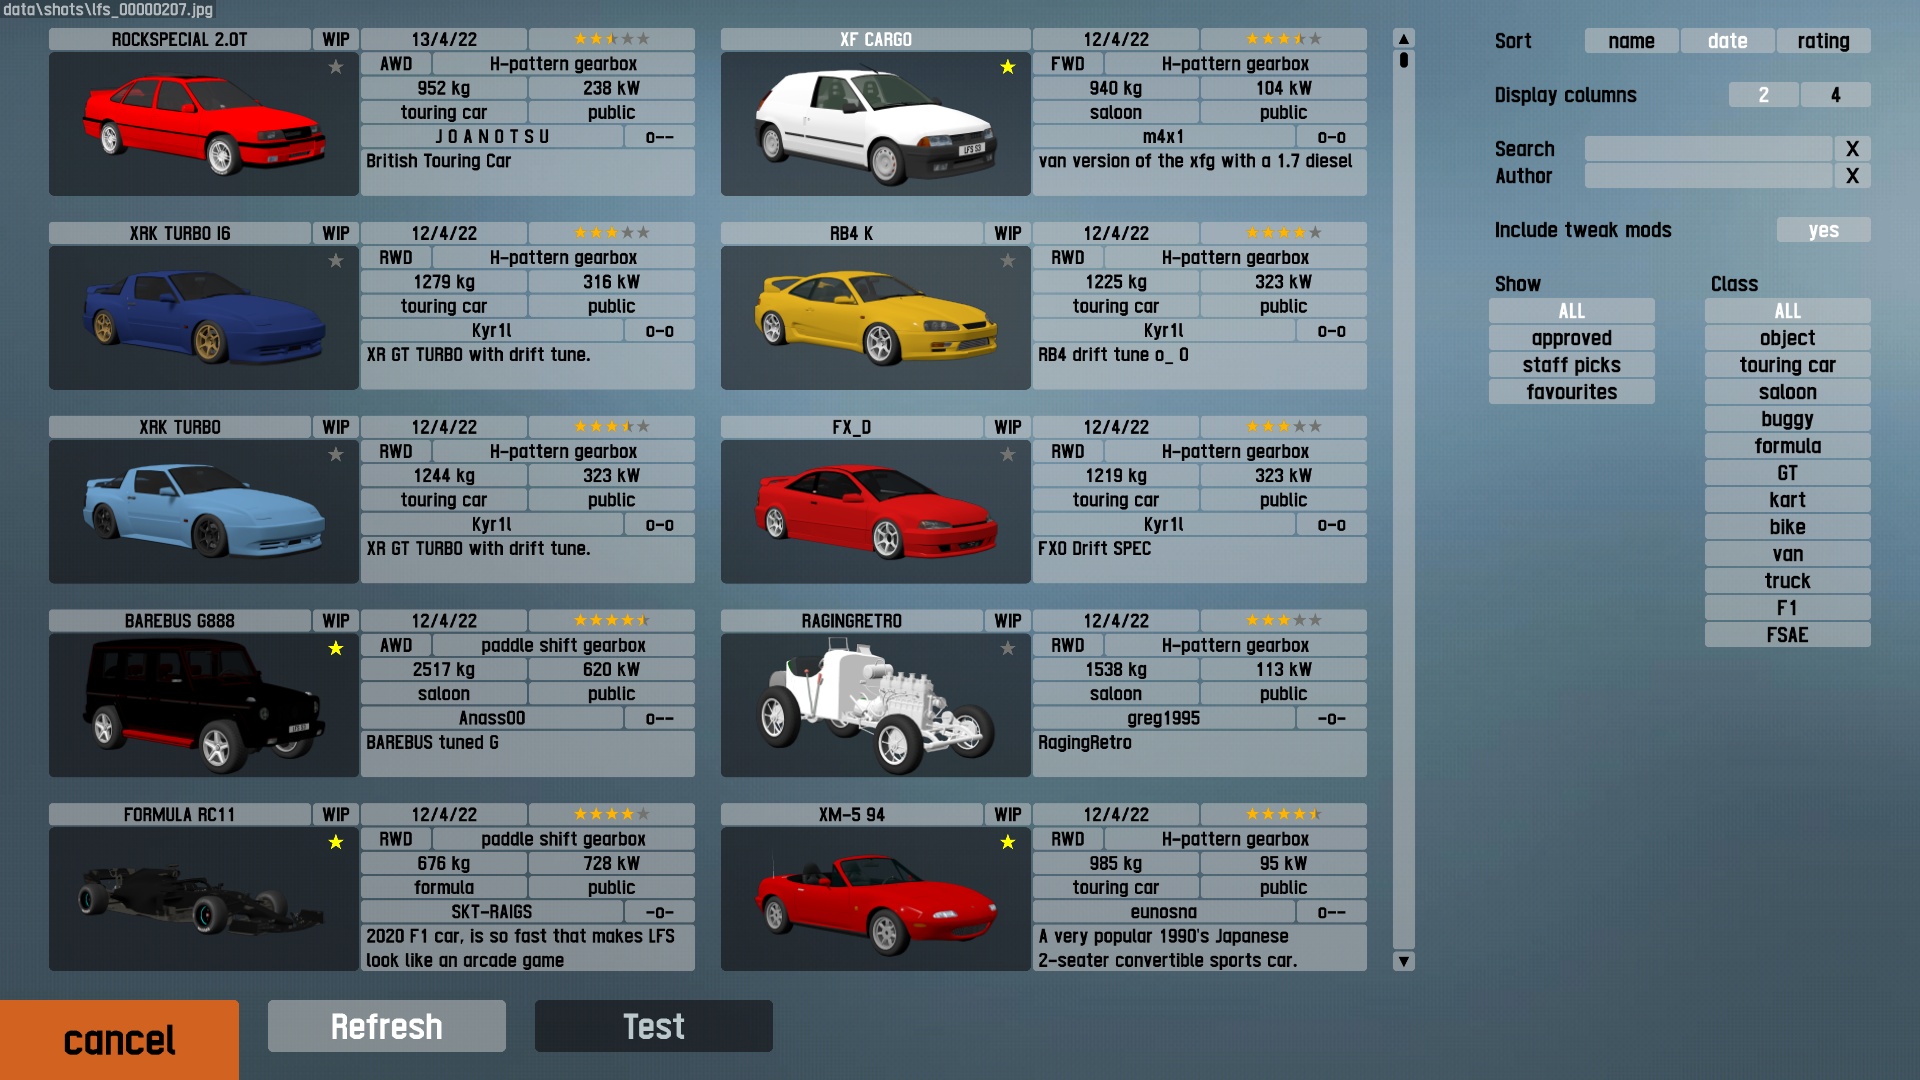Toggle Include tweak mods yes
1920x1080 pixels.
[x=1822, y=230]
